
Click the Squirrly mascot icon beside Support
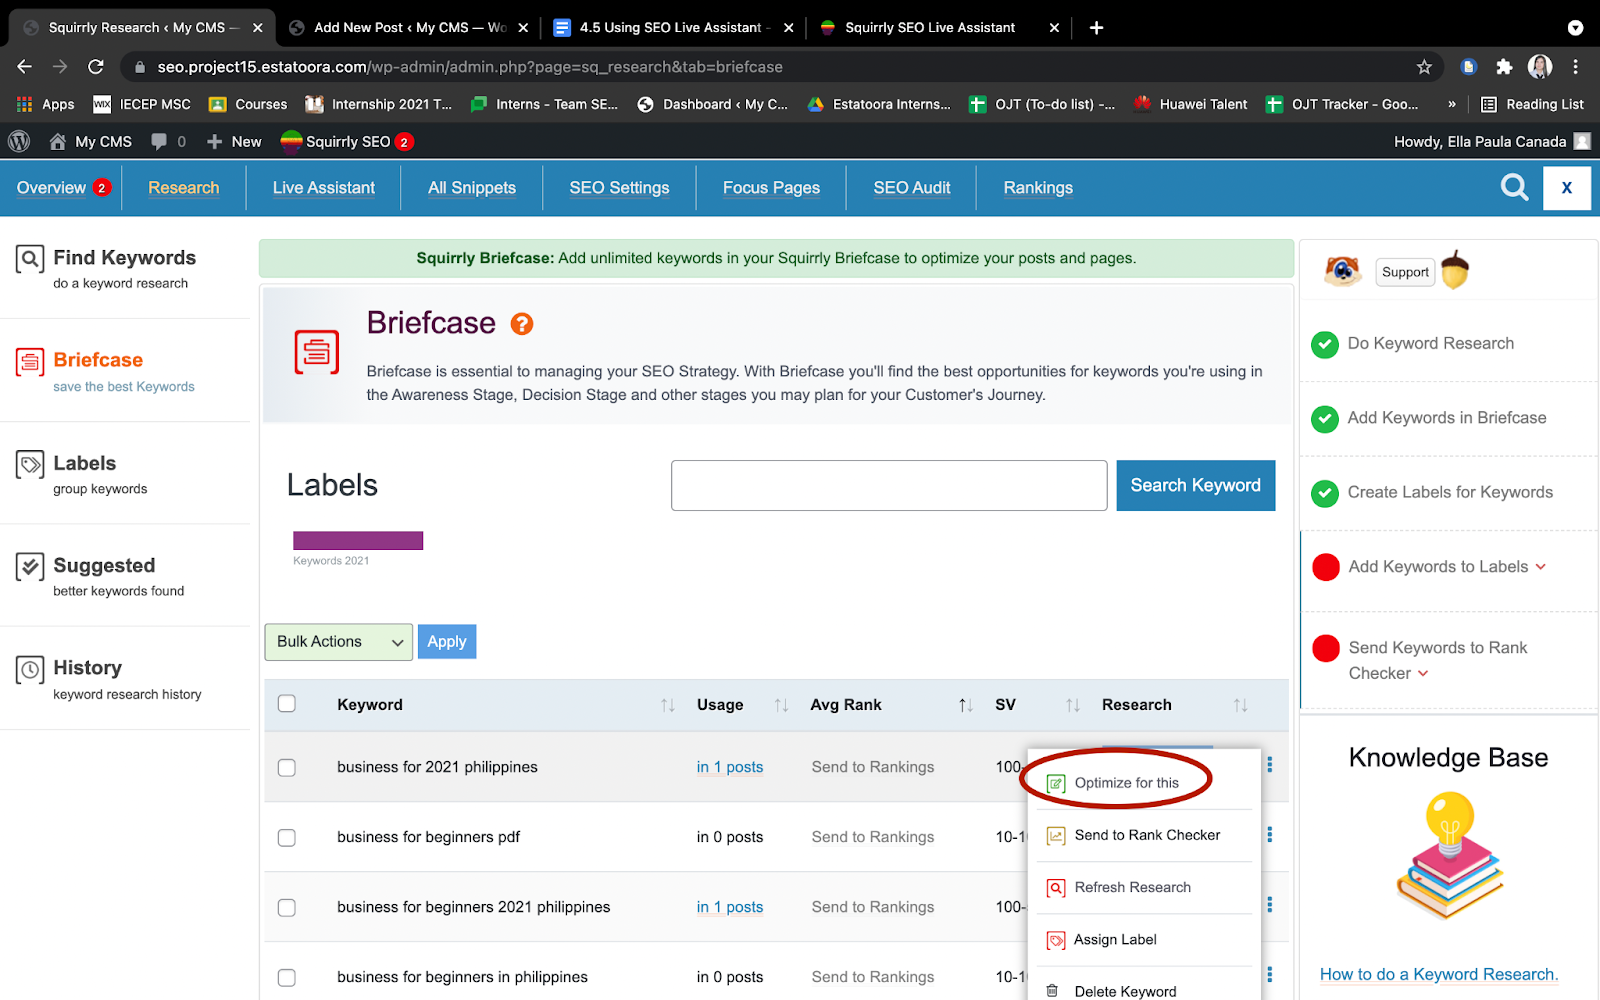[1343, 271]
